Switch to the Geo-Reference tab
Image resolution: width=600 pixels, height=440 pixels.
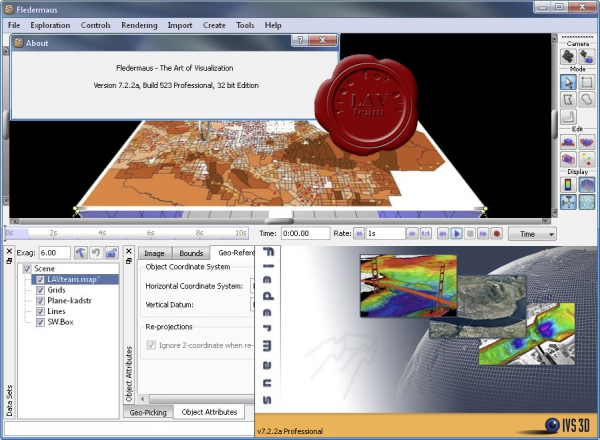point(233,253)
